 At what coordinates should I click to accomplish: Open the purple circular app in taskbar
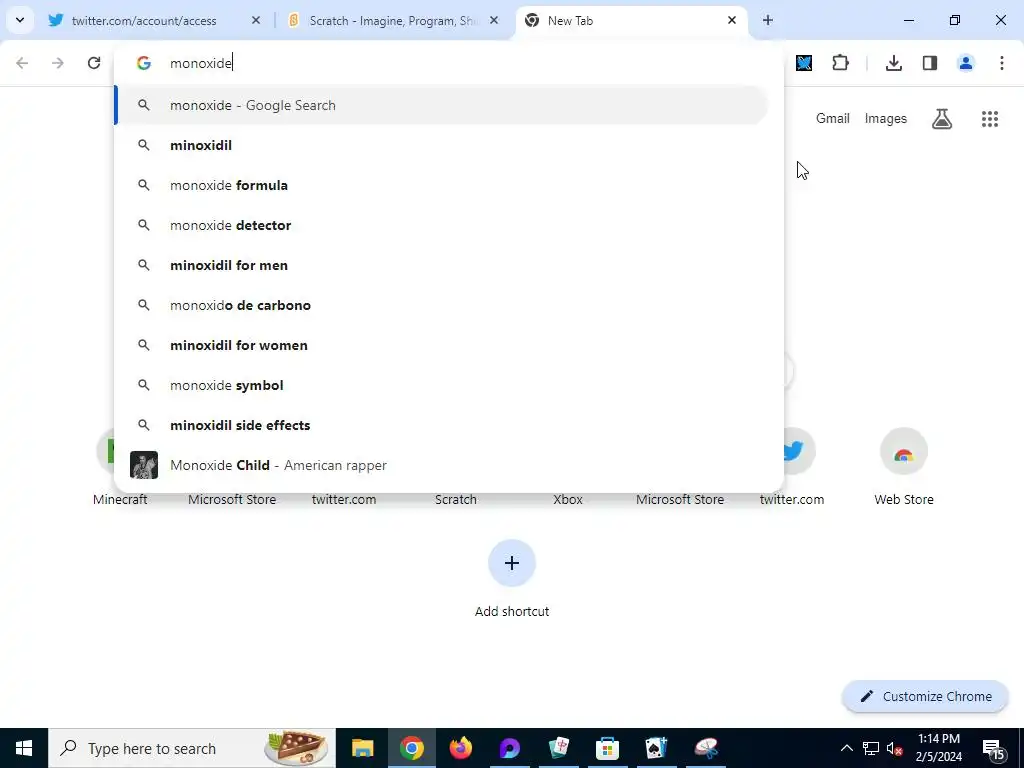point(509,748)
